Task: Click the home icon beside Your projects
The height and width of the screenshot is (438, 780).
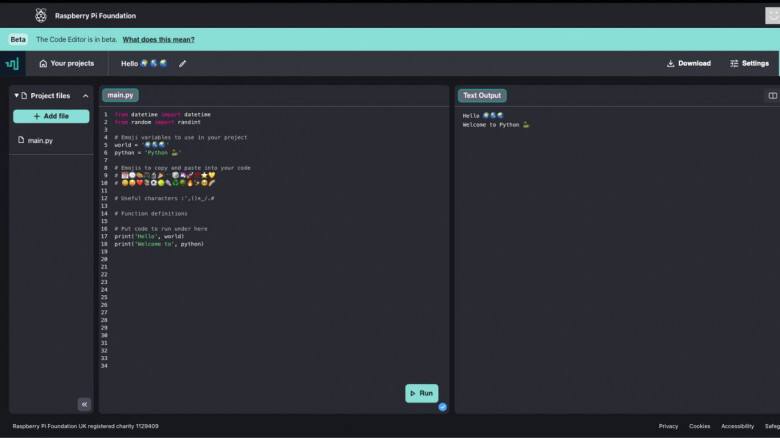Action: [43, 64]
